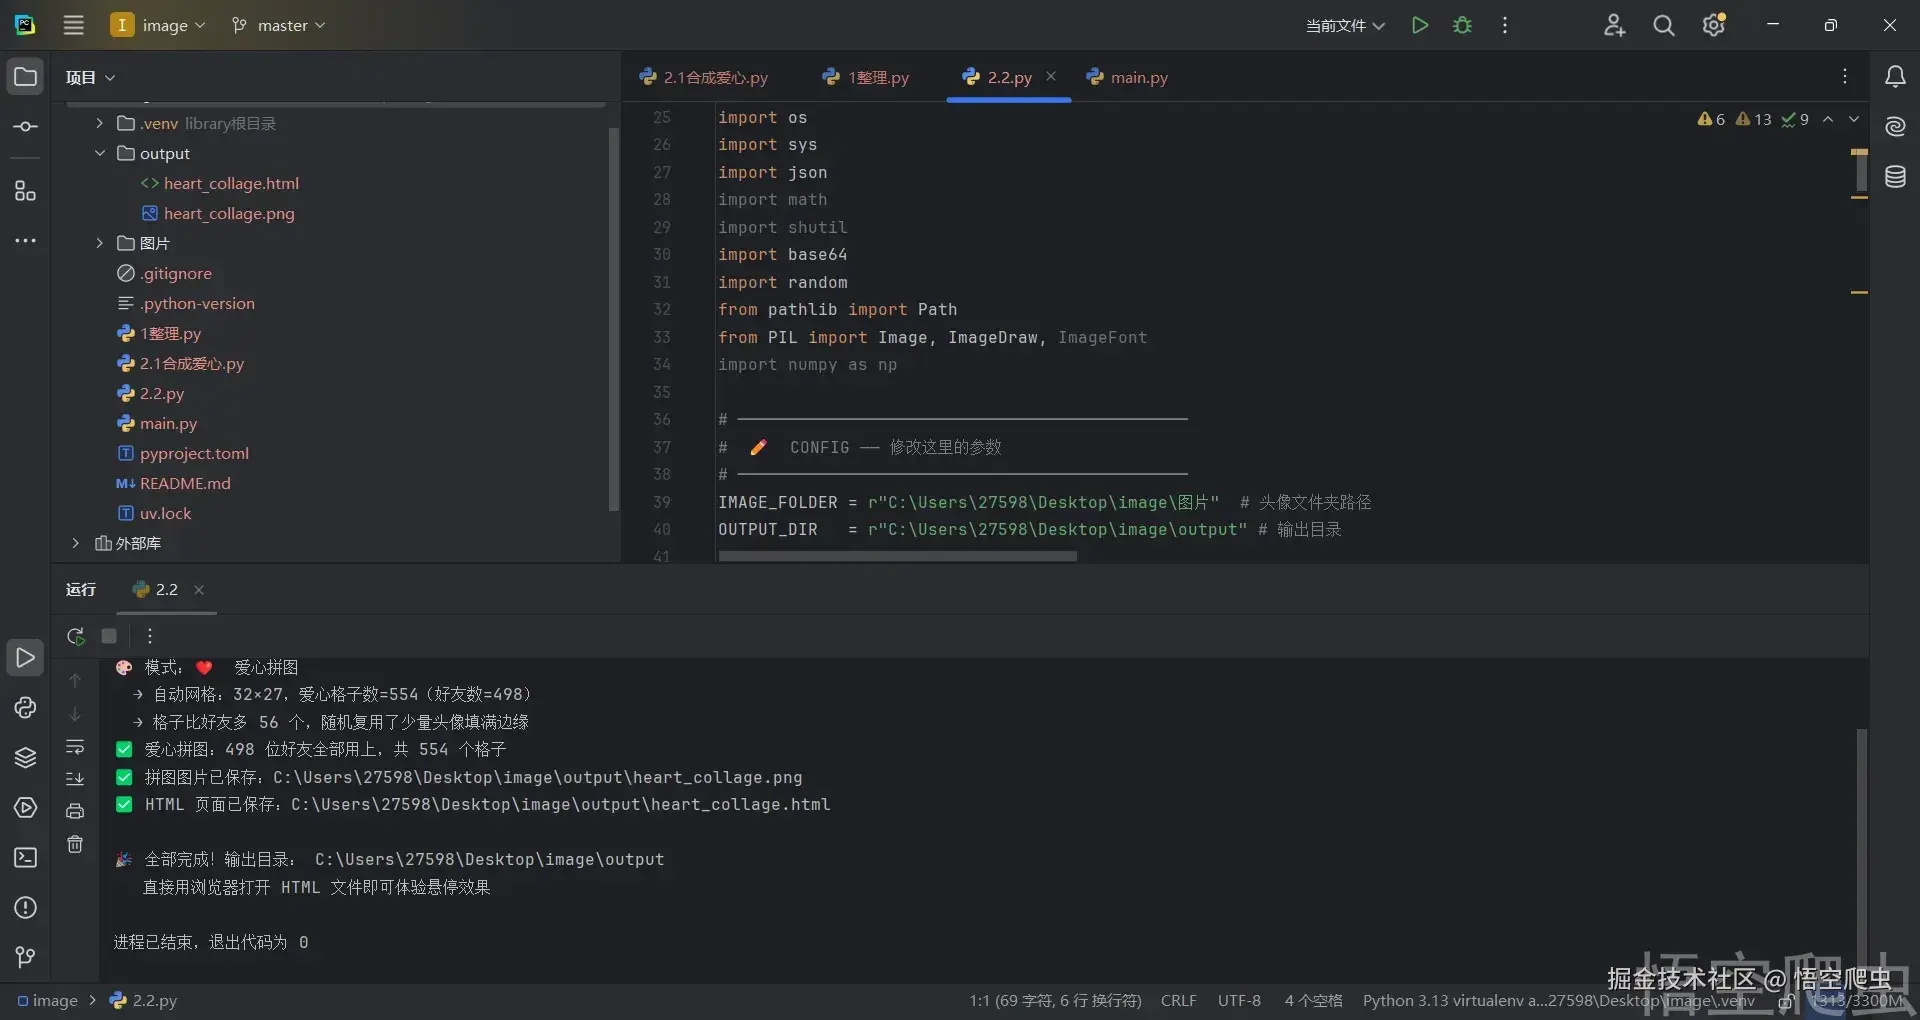1920x1020 pixels.
Task: Toggle soft-wrap in the run console
Action: 75,747
